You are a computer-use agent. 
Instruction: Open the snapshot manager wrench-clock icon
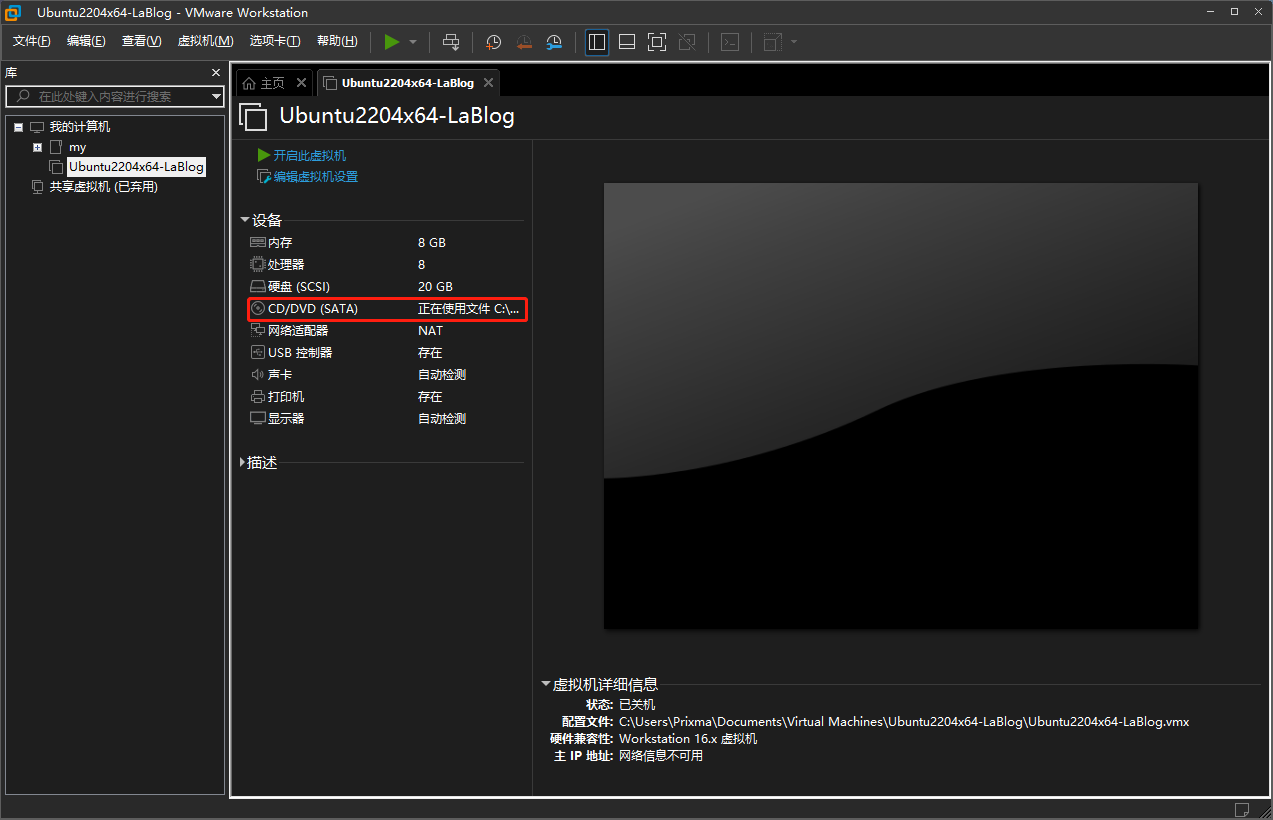554,42
